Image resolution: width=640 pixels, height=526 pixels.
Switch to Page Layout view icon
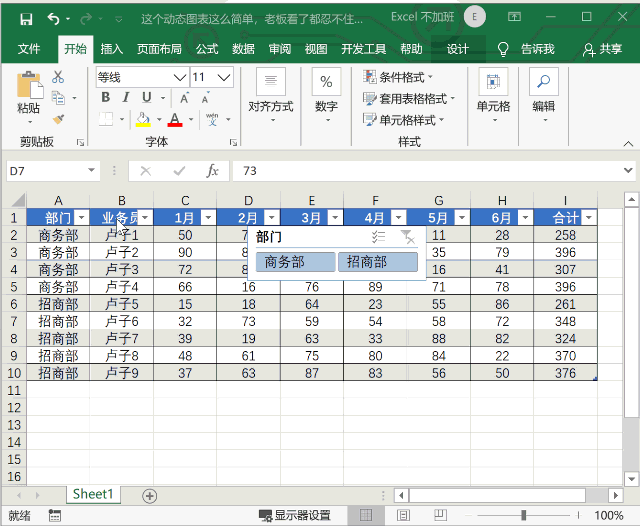point(403,515)
